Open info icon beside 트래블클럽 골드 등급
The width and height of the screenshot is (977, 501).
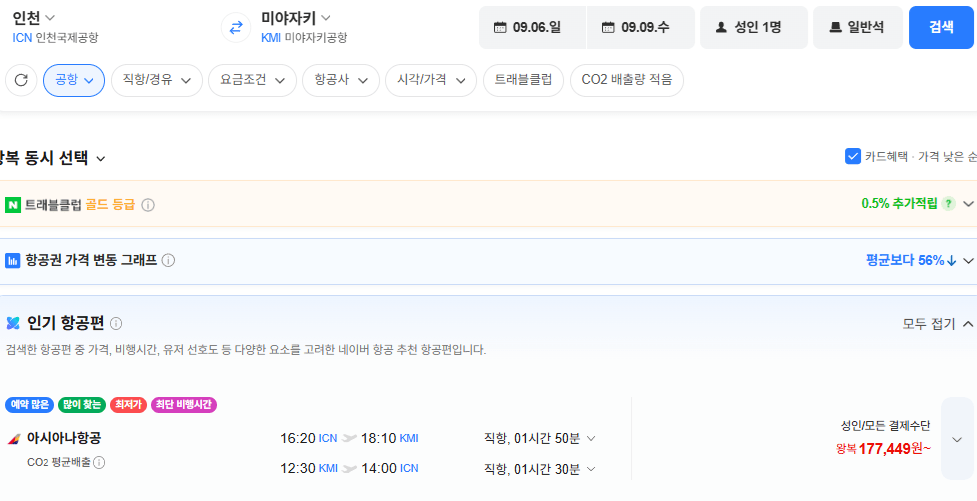point(148,205)
